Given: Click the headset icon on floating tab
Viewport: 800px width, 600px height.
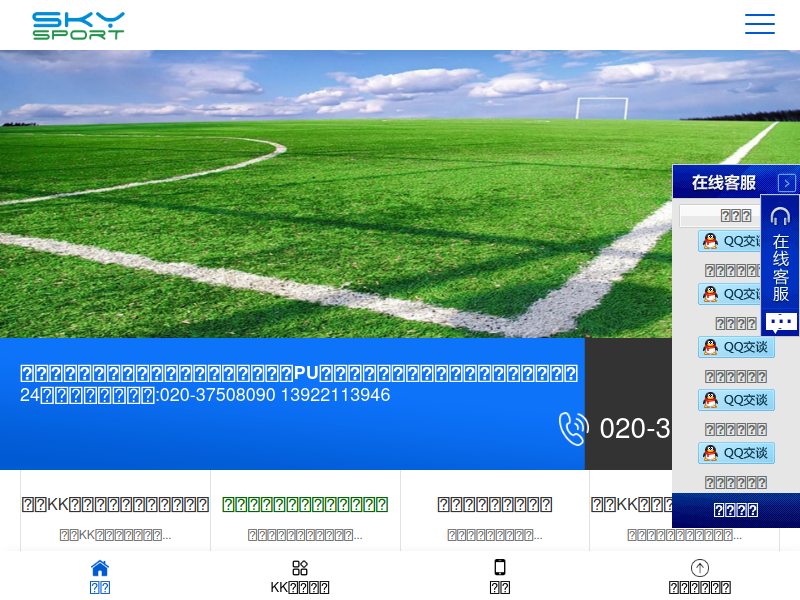Looking at the screenshot, I should coord(780,216).
